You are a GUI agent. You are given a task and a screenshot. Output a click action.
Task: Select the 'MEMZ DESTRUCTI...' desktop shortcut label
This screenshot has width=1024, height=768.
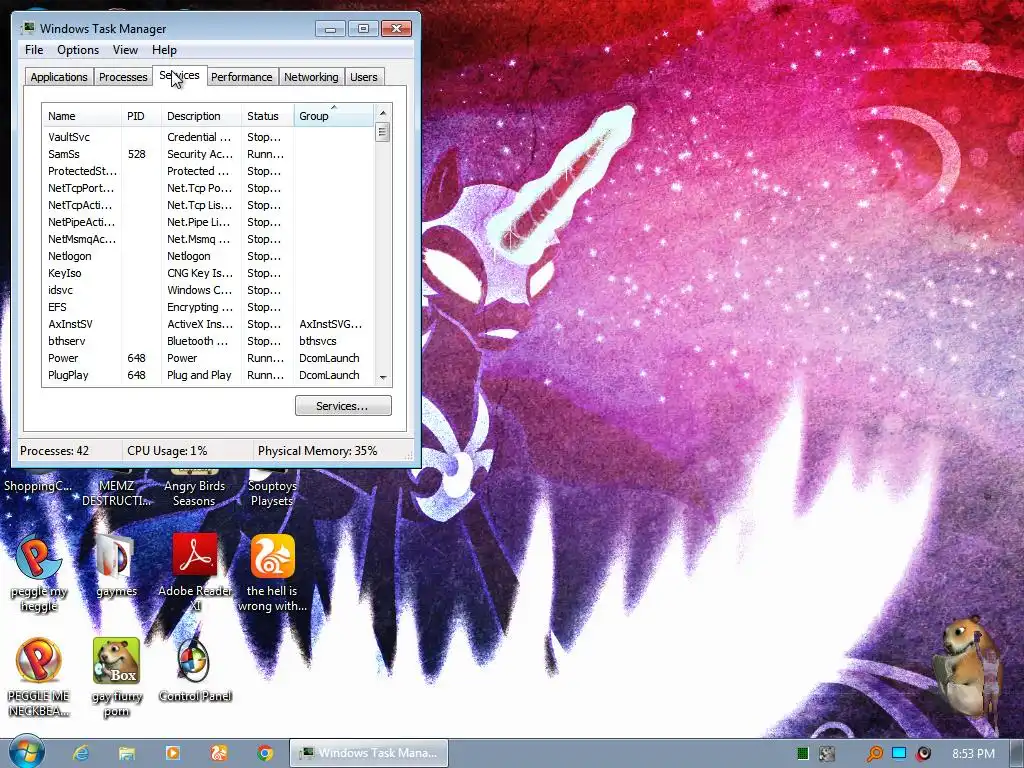coord(116,493)
